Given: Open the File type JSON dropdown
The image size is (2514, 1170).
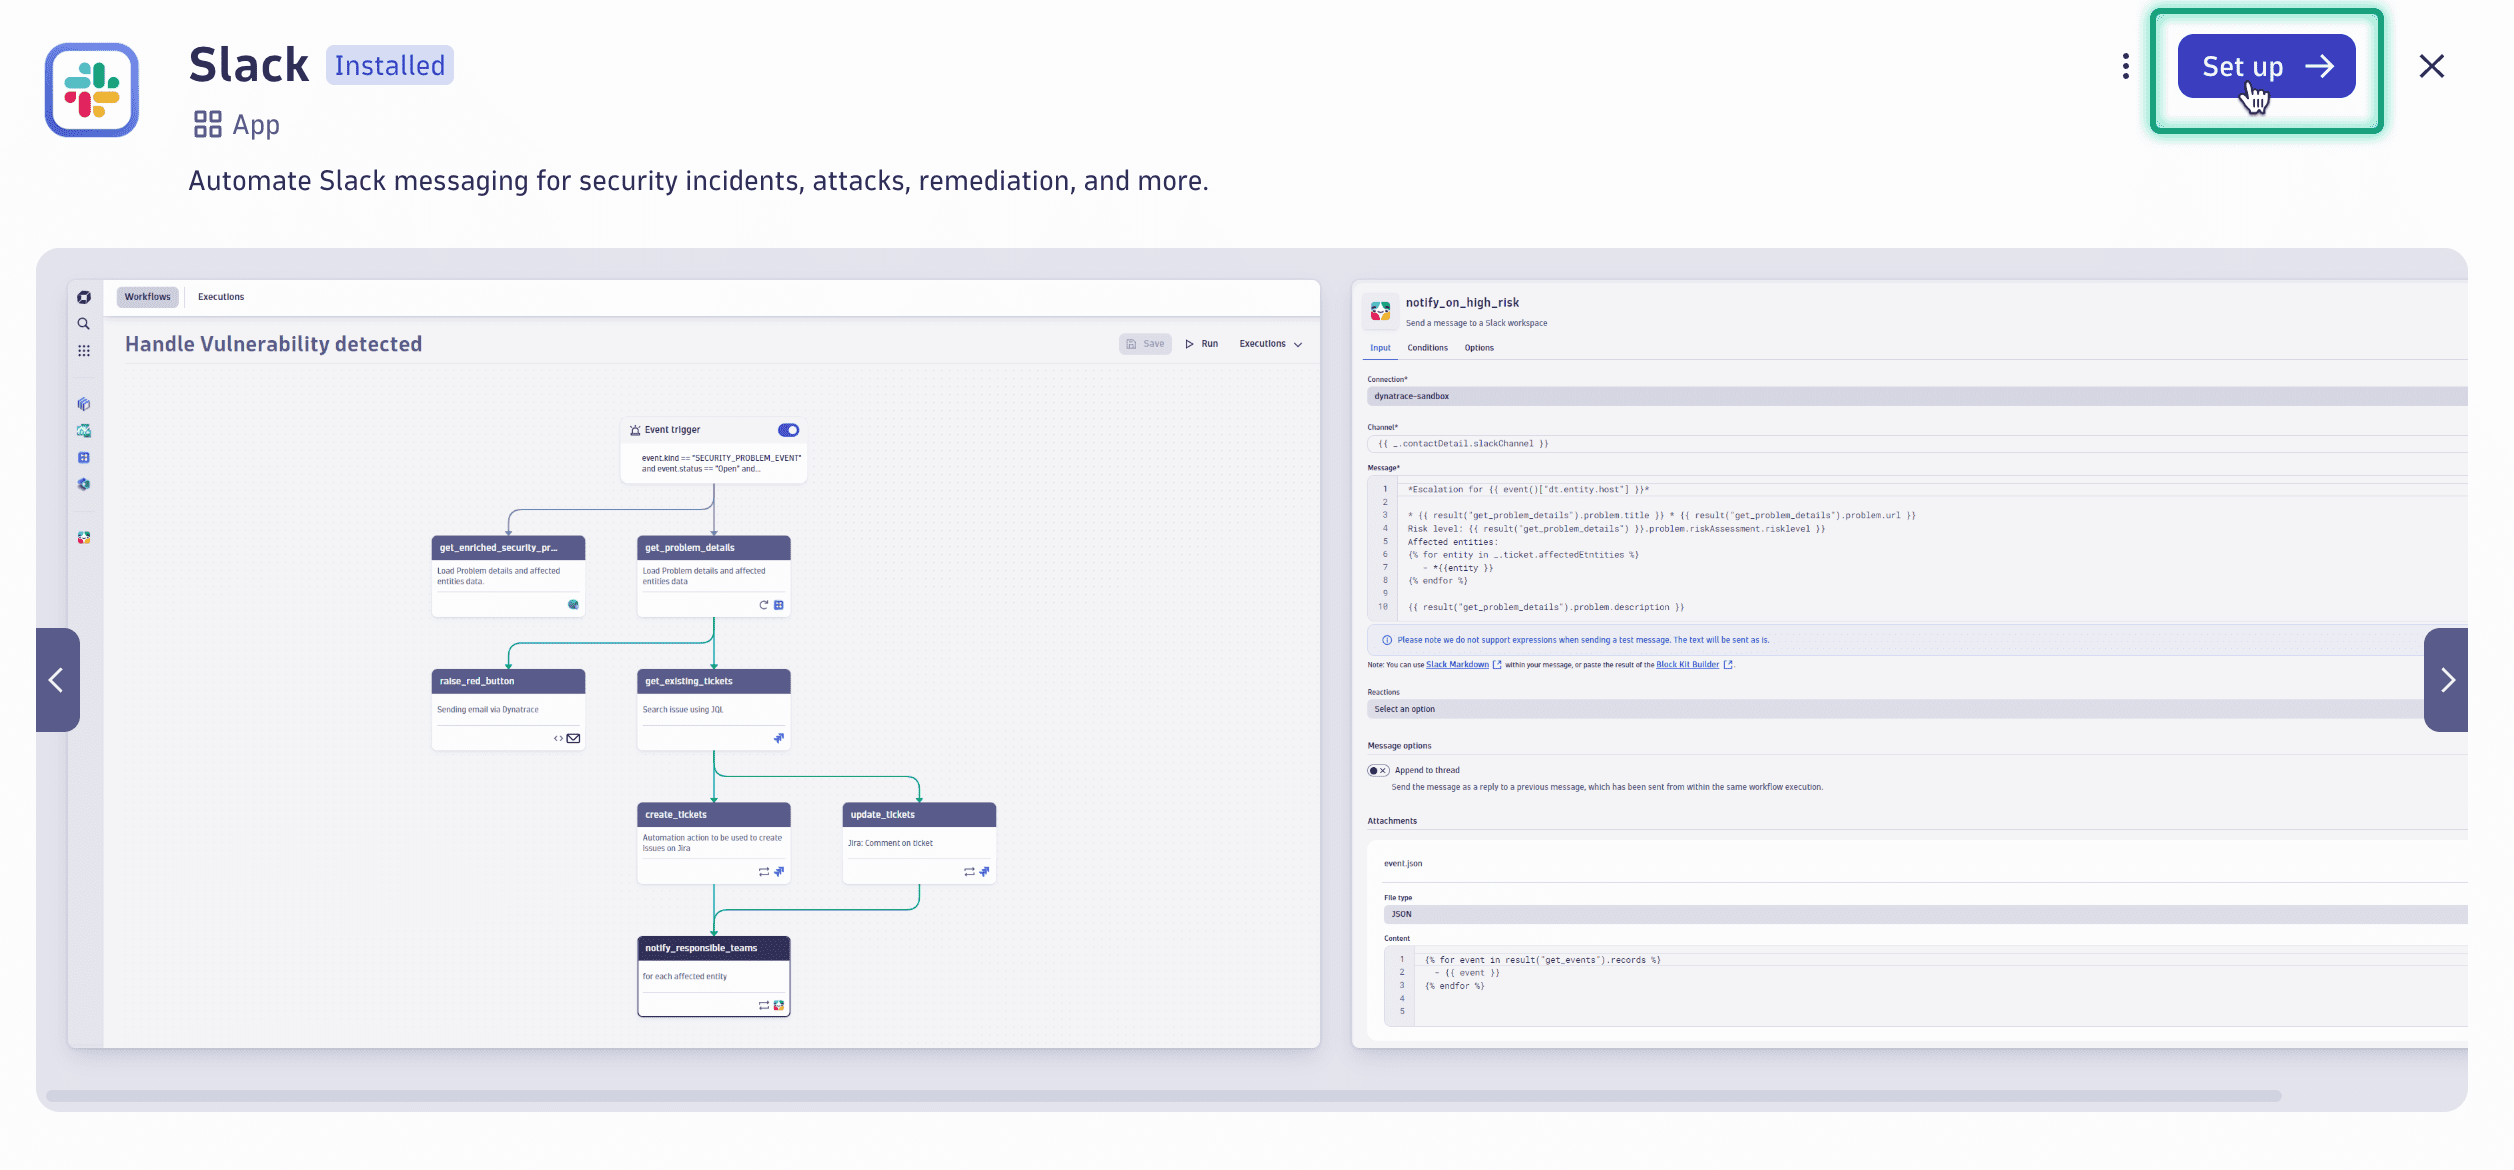Looking at the screenshot, I should pyautogui.click(x=1925, y=914).
